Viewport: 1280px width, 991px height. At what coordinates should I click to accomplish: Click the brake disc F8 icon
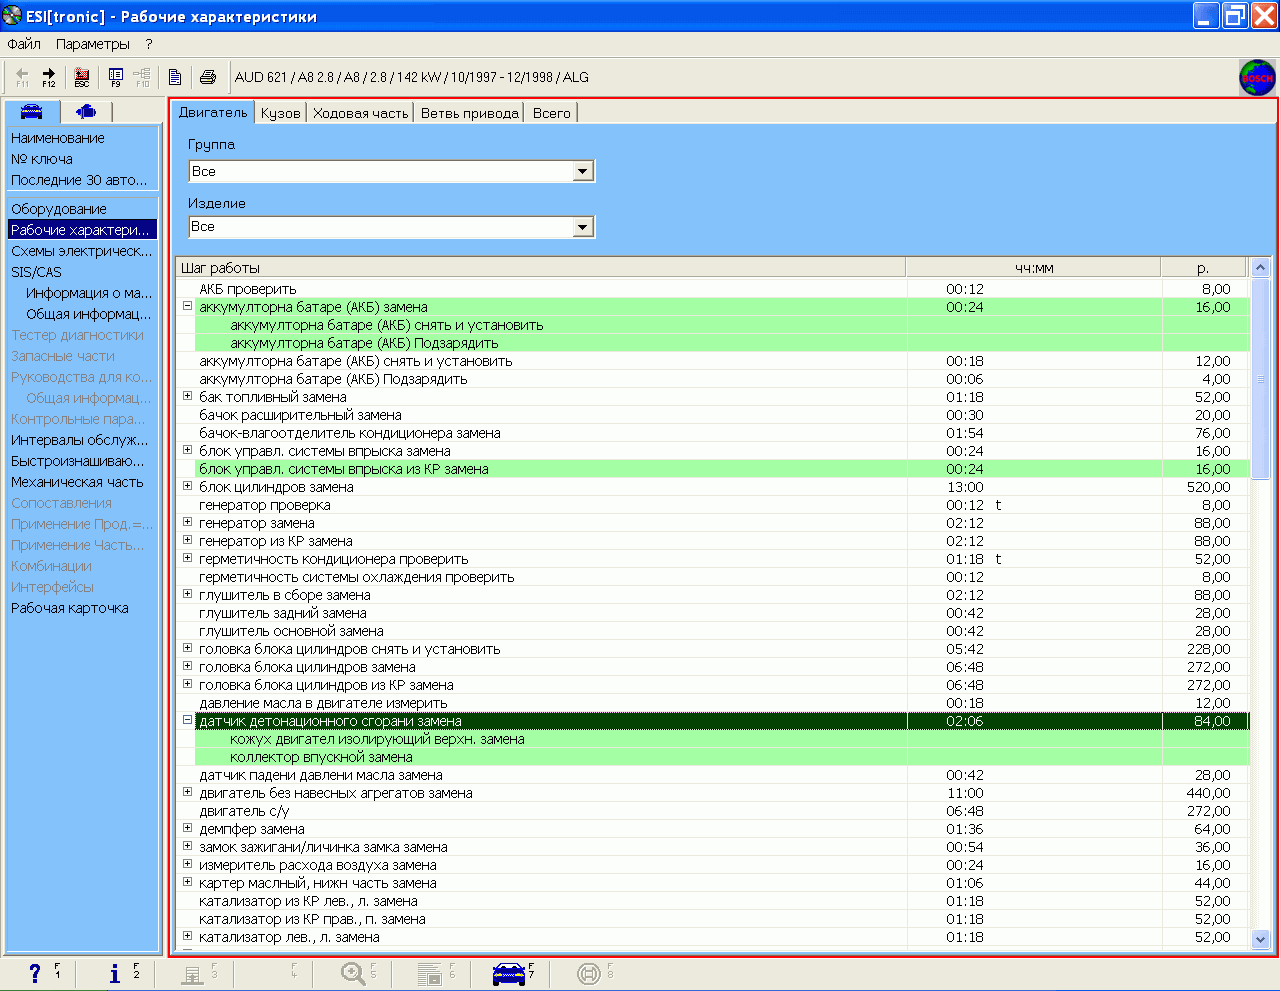589,973
